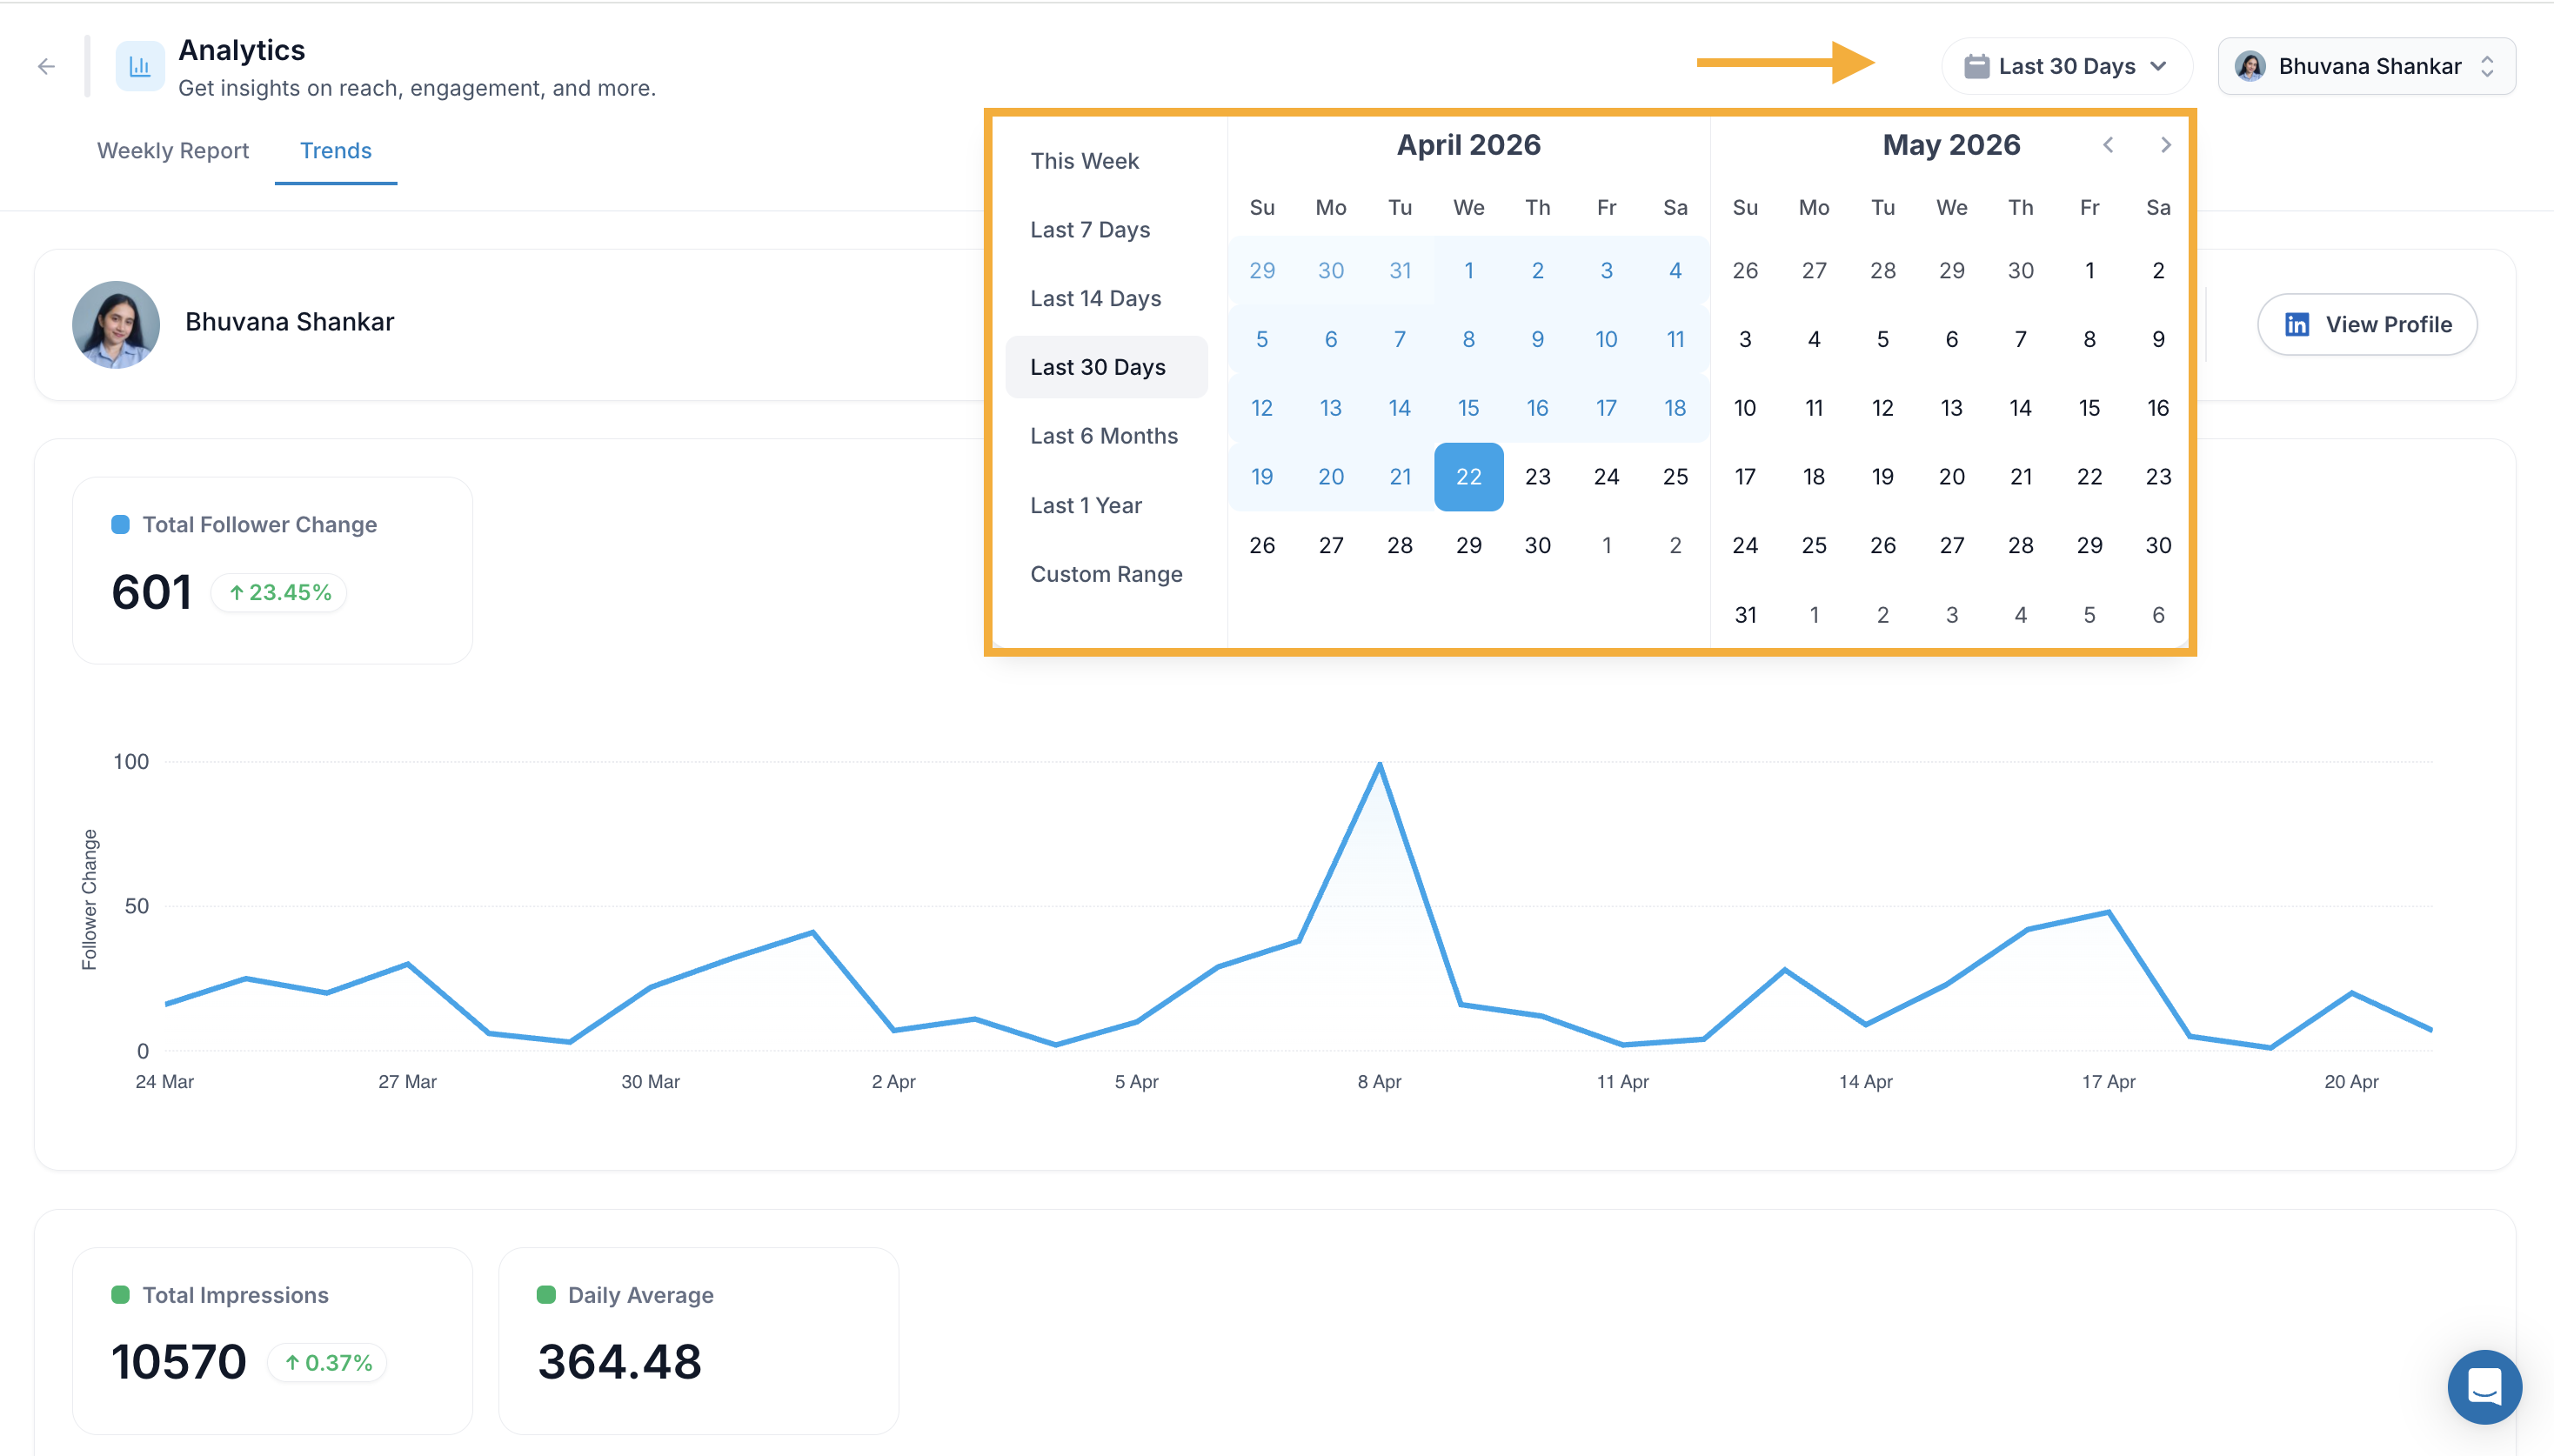Screen dimensions: 2554x1456
Task: Go to previous month in calendar
Action: click(2108, 145)
